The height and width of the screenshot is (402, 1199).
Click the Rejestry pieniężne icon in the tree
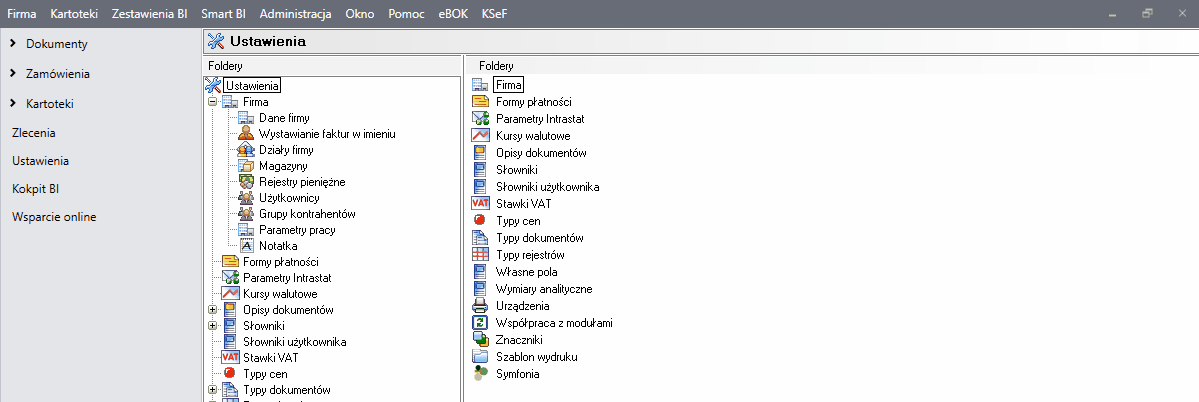click(x=247, y=182)
